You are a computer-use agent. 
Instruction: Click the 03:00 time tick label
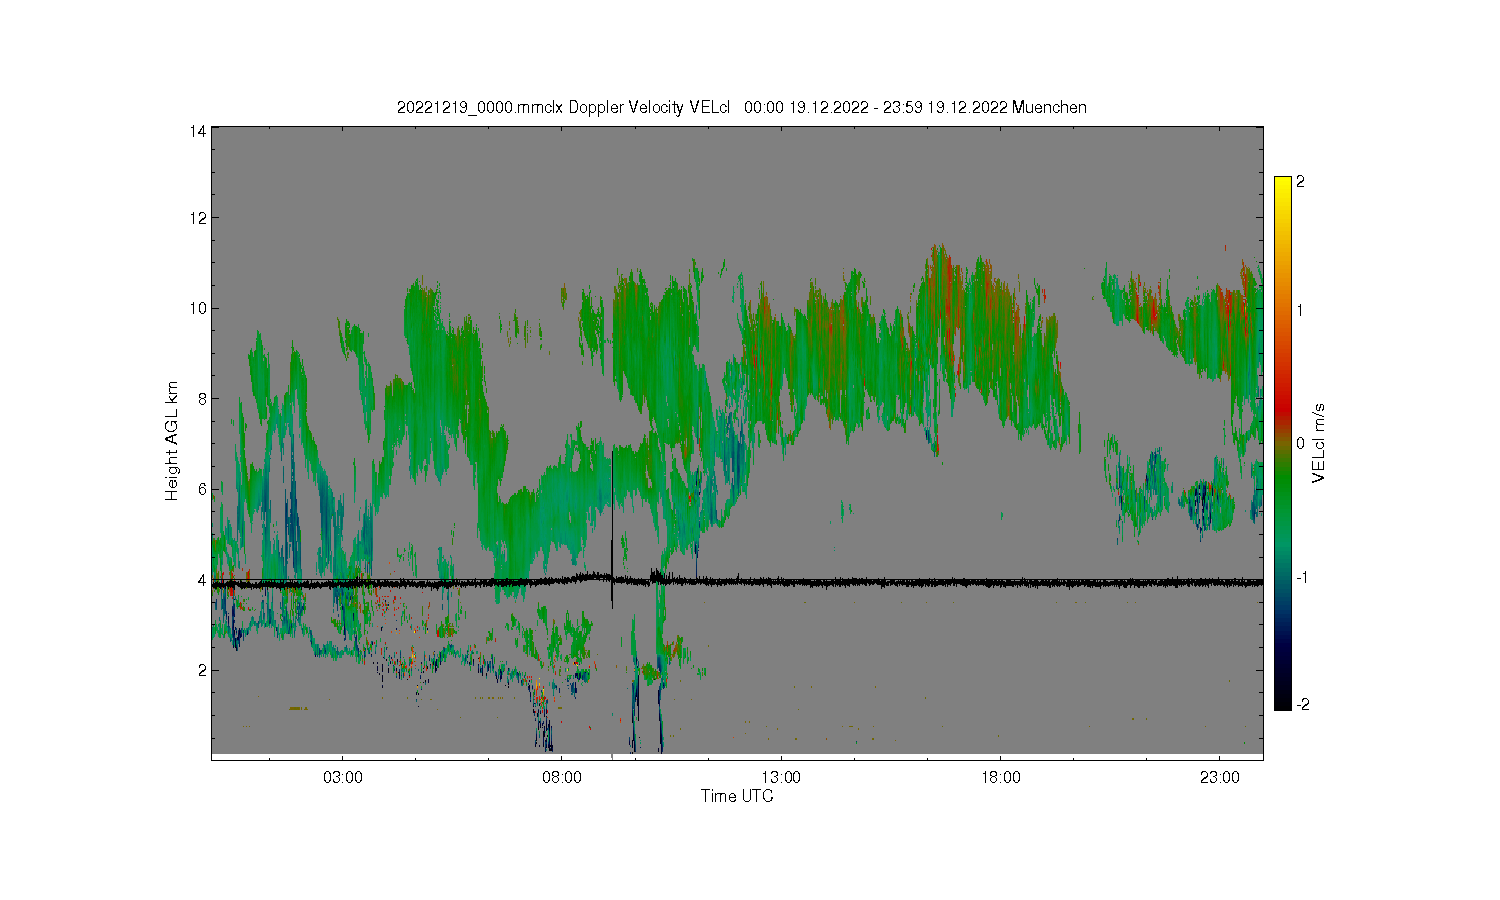point(343,777)
